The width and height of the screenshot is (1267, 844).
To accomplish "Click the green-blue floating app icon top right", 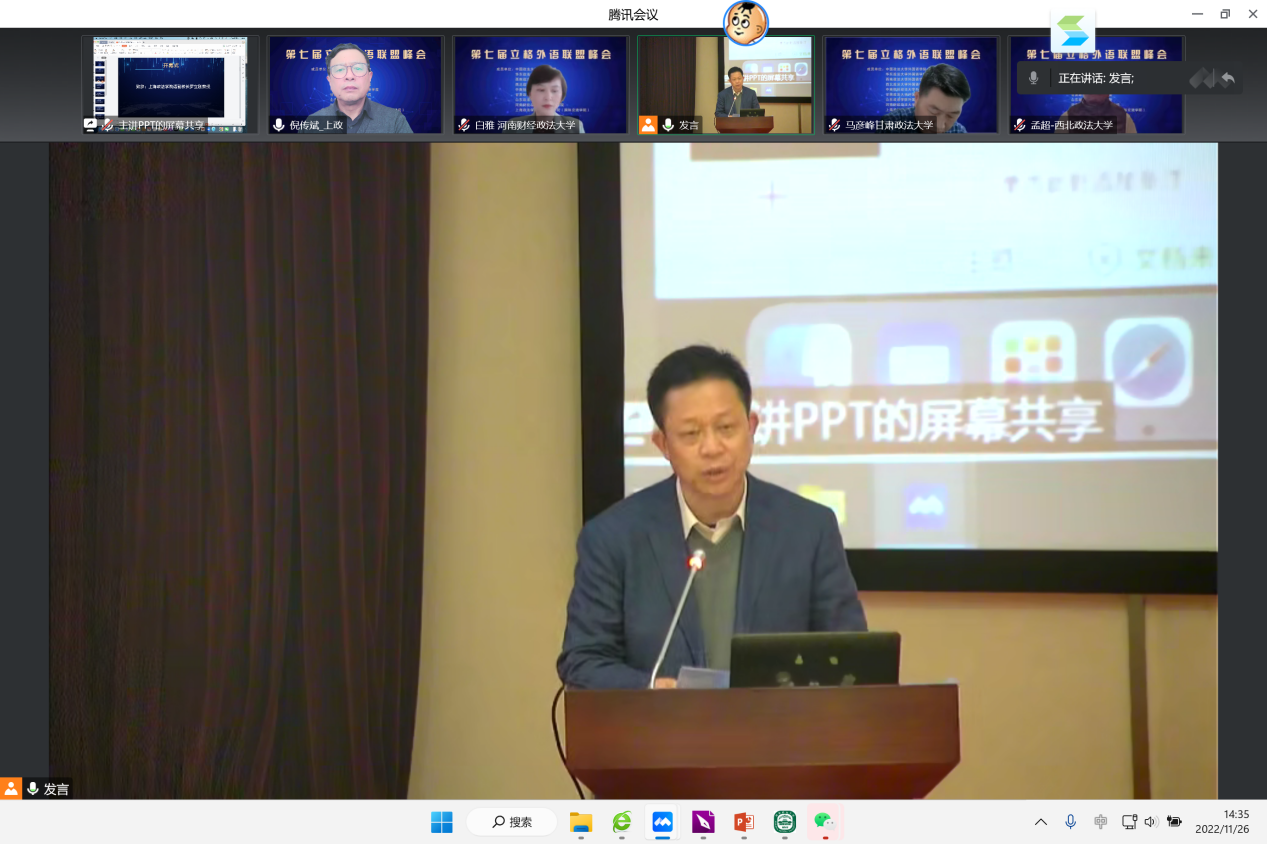I will [x=1072, y=32].
